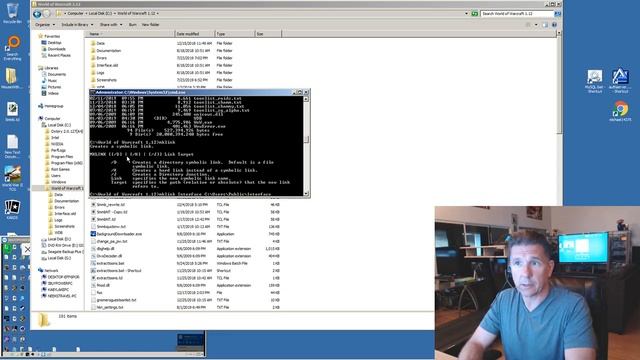Open the MySQL.bat shortcut on desktop
Screen dimensions: 640x360
click(594, 81)
